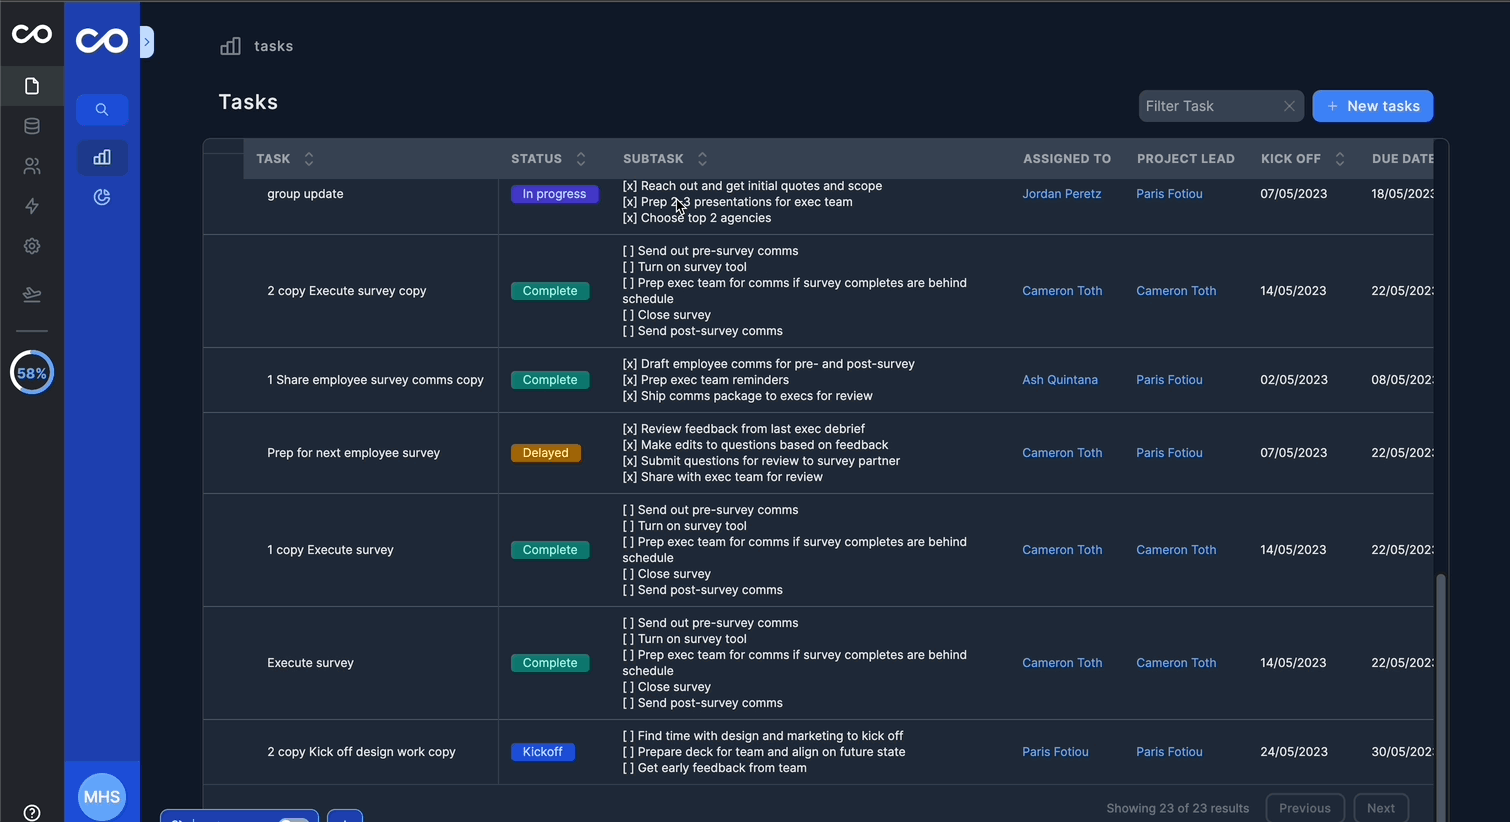This screenshot has height=822, width=1510.
Task: Open Ash Quintana assignee link
Action: 1059,380
